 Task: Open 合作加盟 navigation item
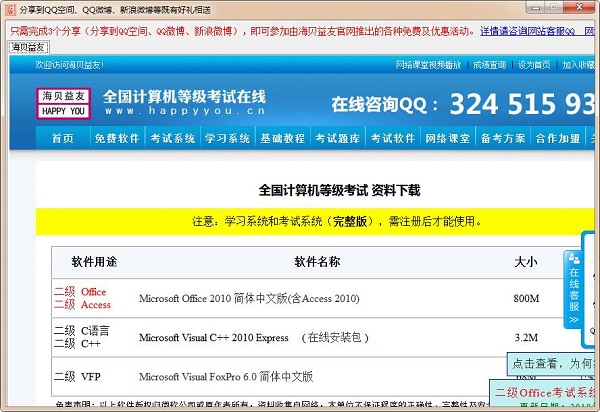click(558, 138)
